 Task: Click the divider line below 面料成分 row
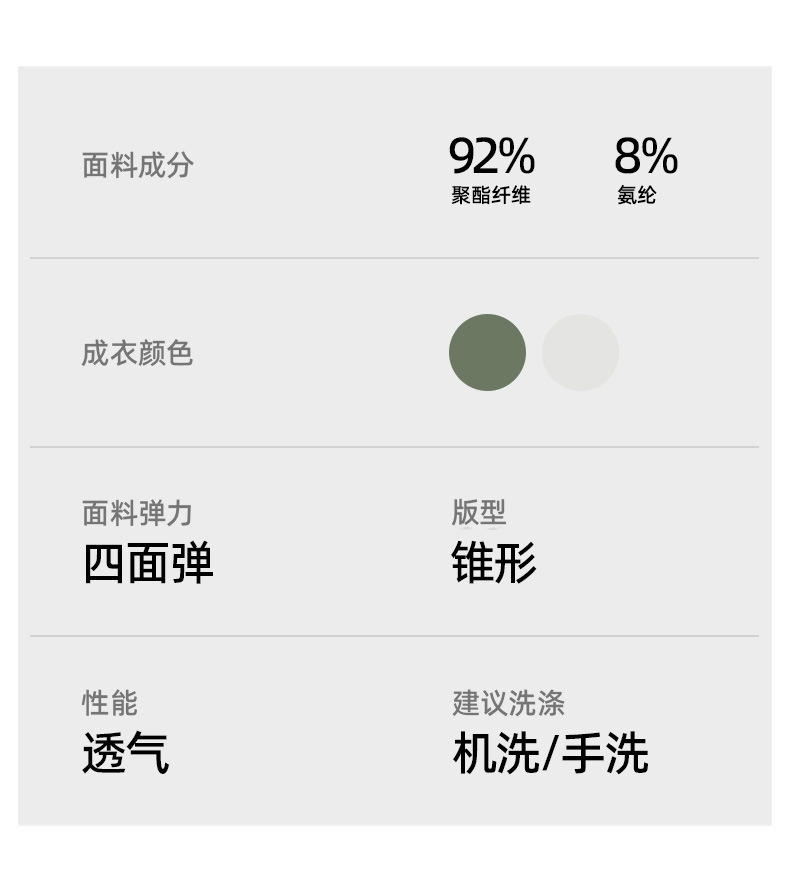[x=394, y=258]
